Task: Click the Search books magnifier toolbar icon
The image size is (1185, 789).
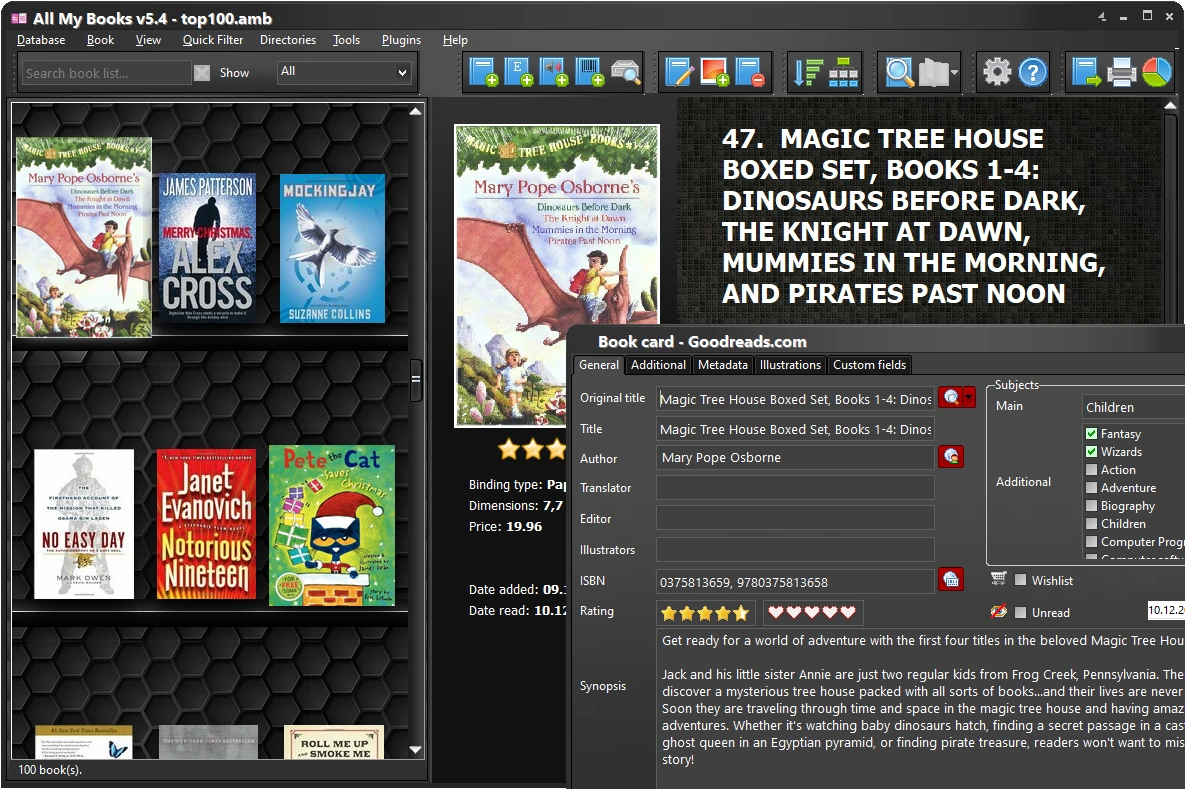Action: pyautogui.click(x=899, y=73)
